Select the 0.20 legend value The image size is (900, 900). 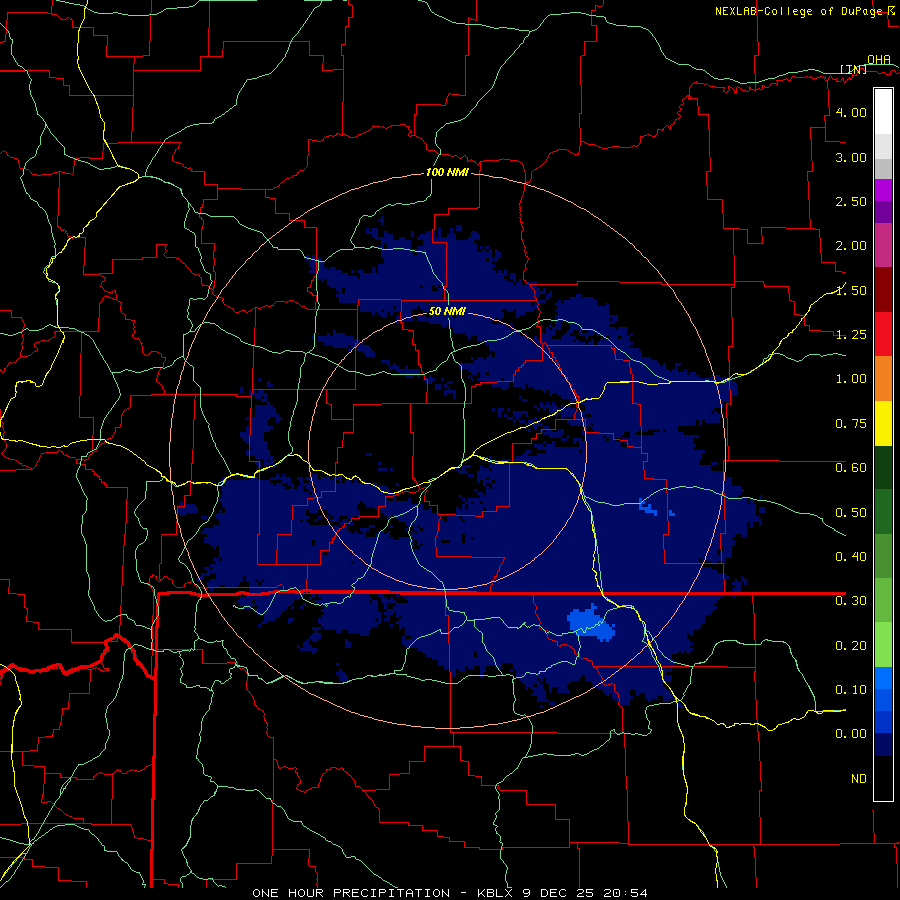coord(851,646)
